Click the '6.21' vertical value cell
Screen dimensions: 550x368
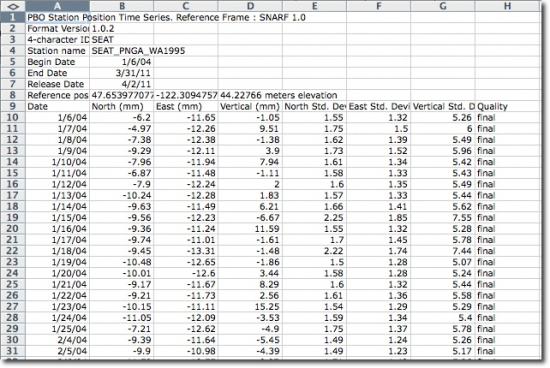[x=250, y=207]
